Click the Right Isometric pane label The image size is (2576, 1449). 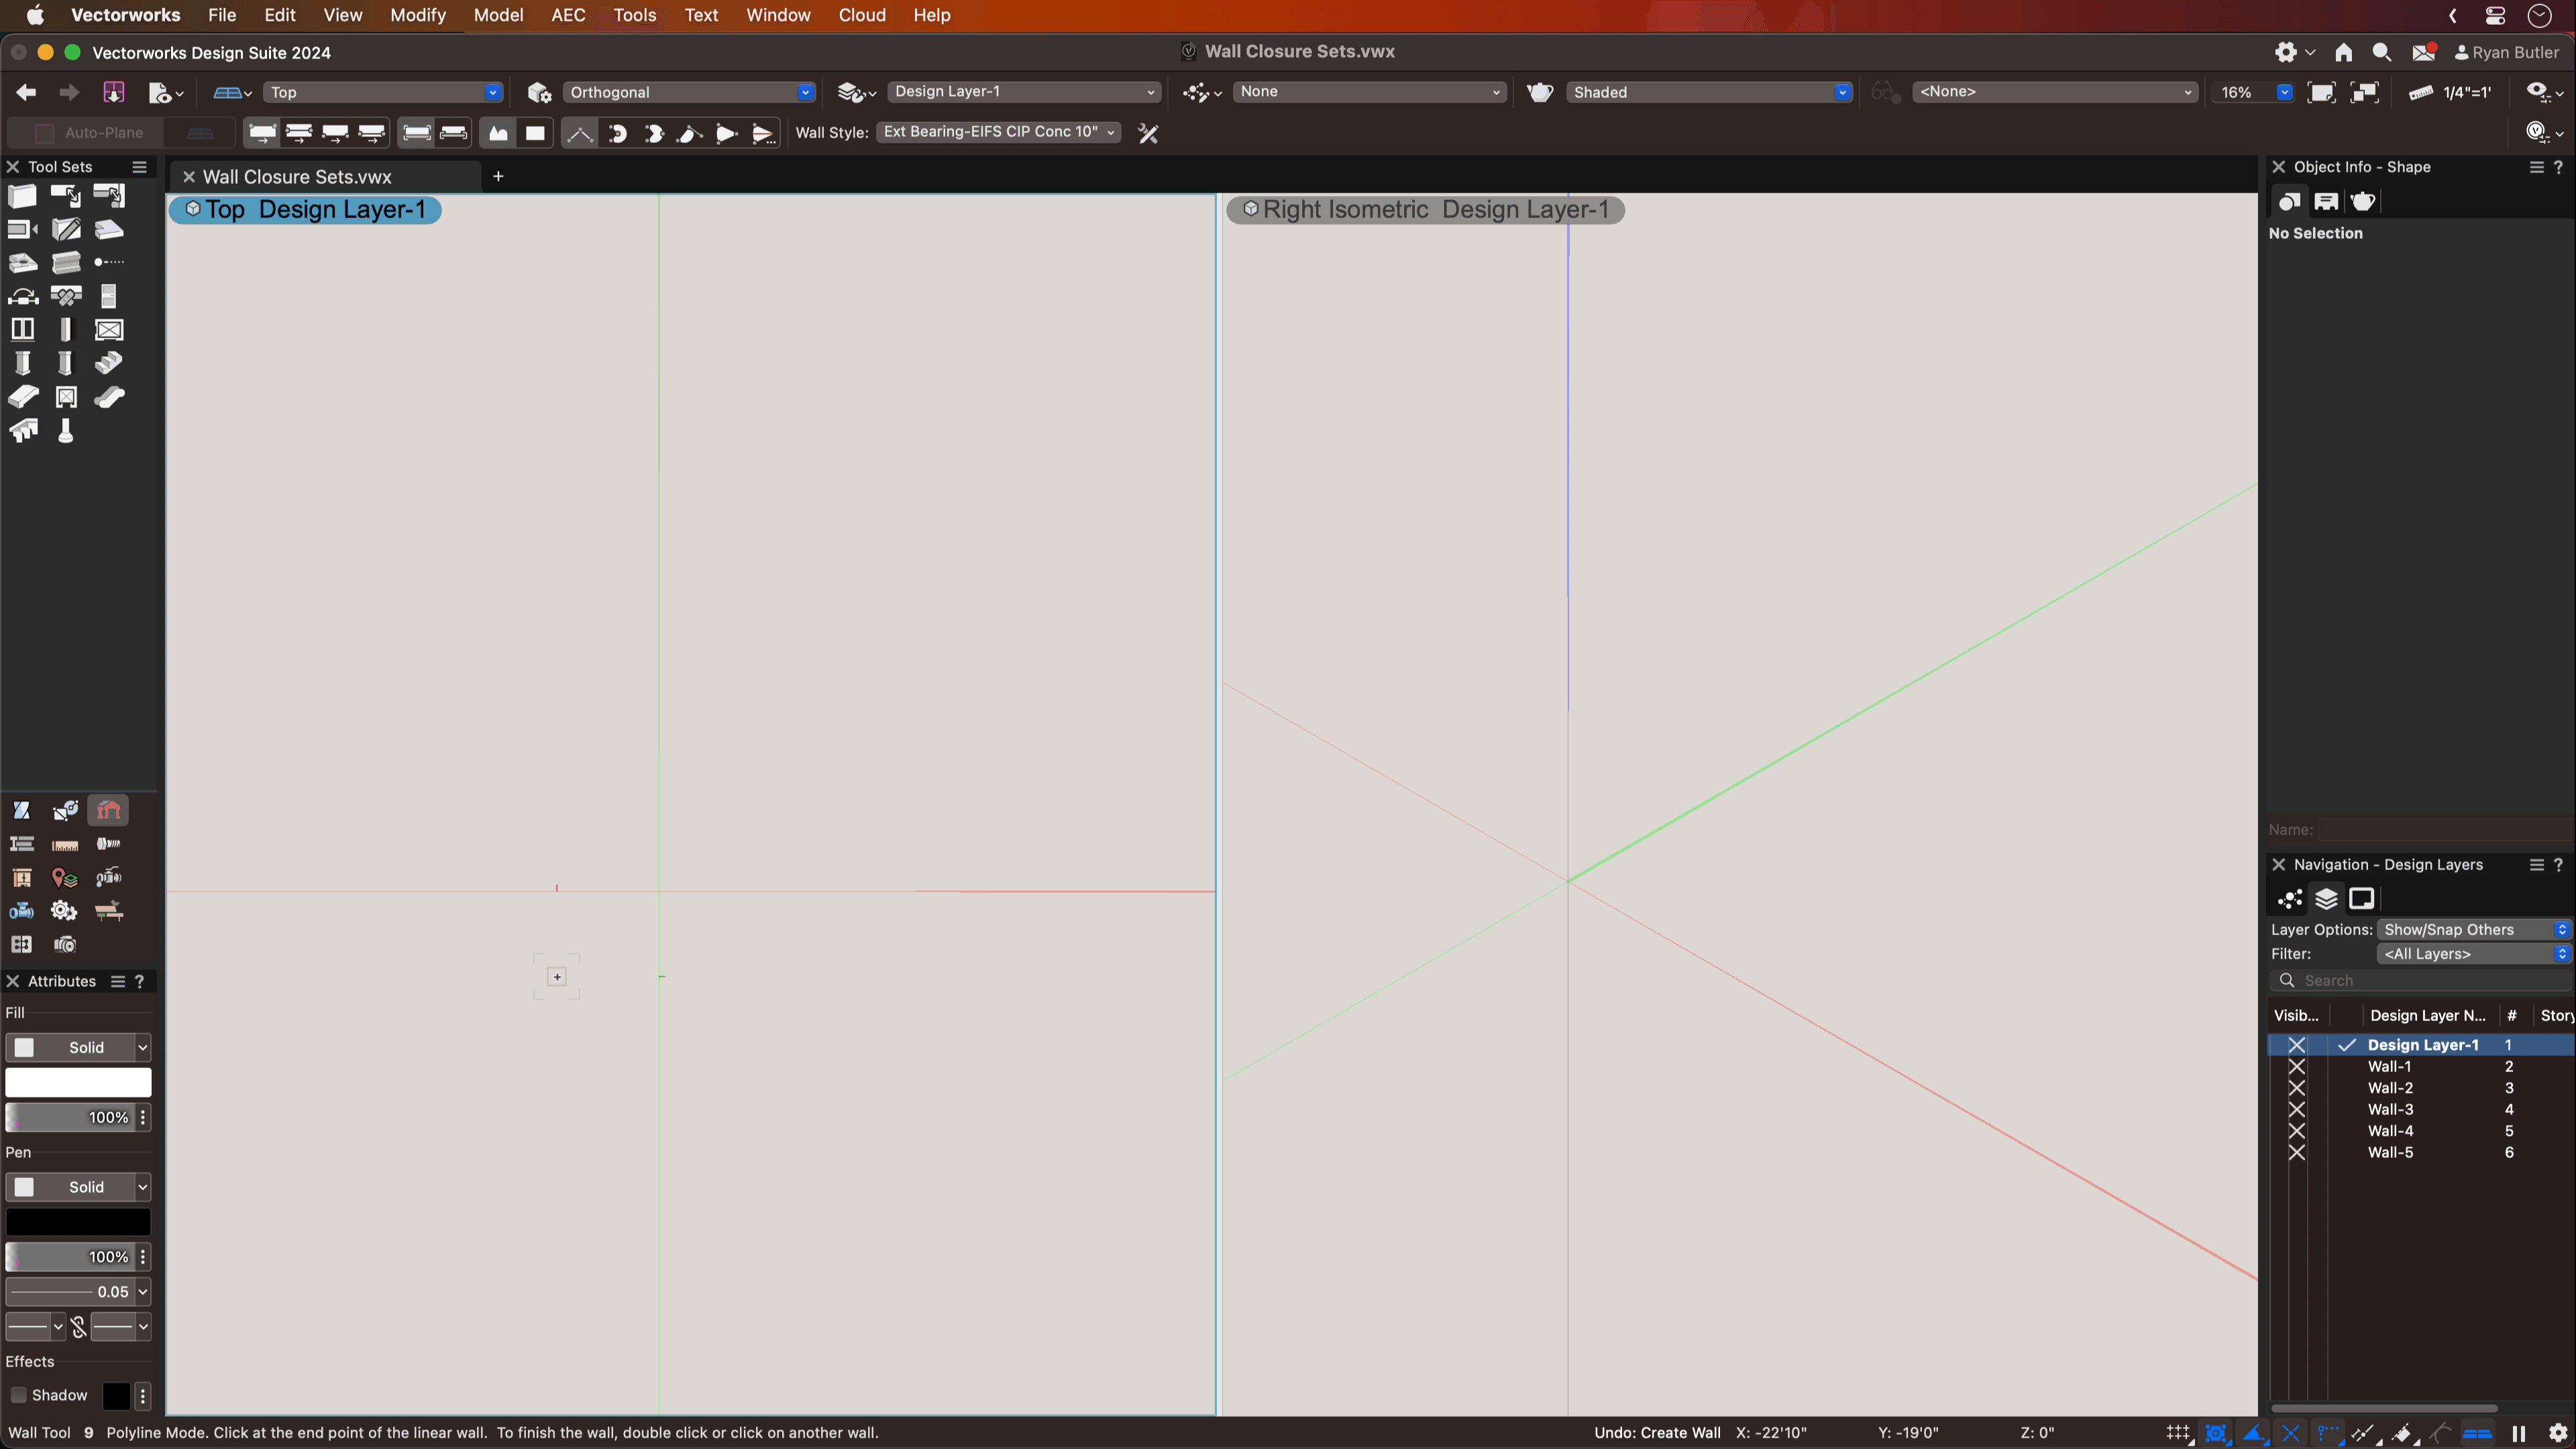tap(1425, 210)
